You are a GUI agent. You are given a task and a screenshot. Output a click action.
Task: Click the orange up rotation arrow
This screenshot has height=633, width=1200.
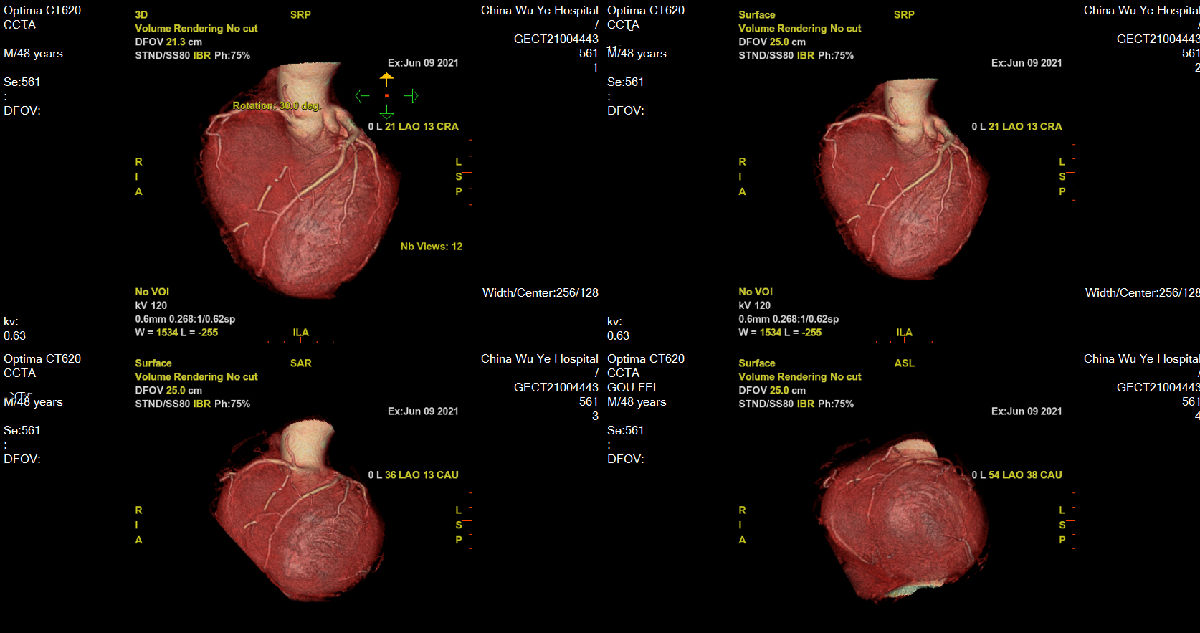[387, 76]
